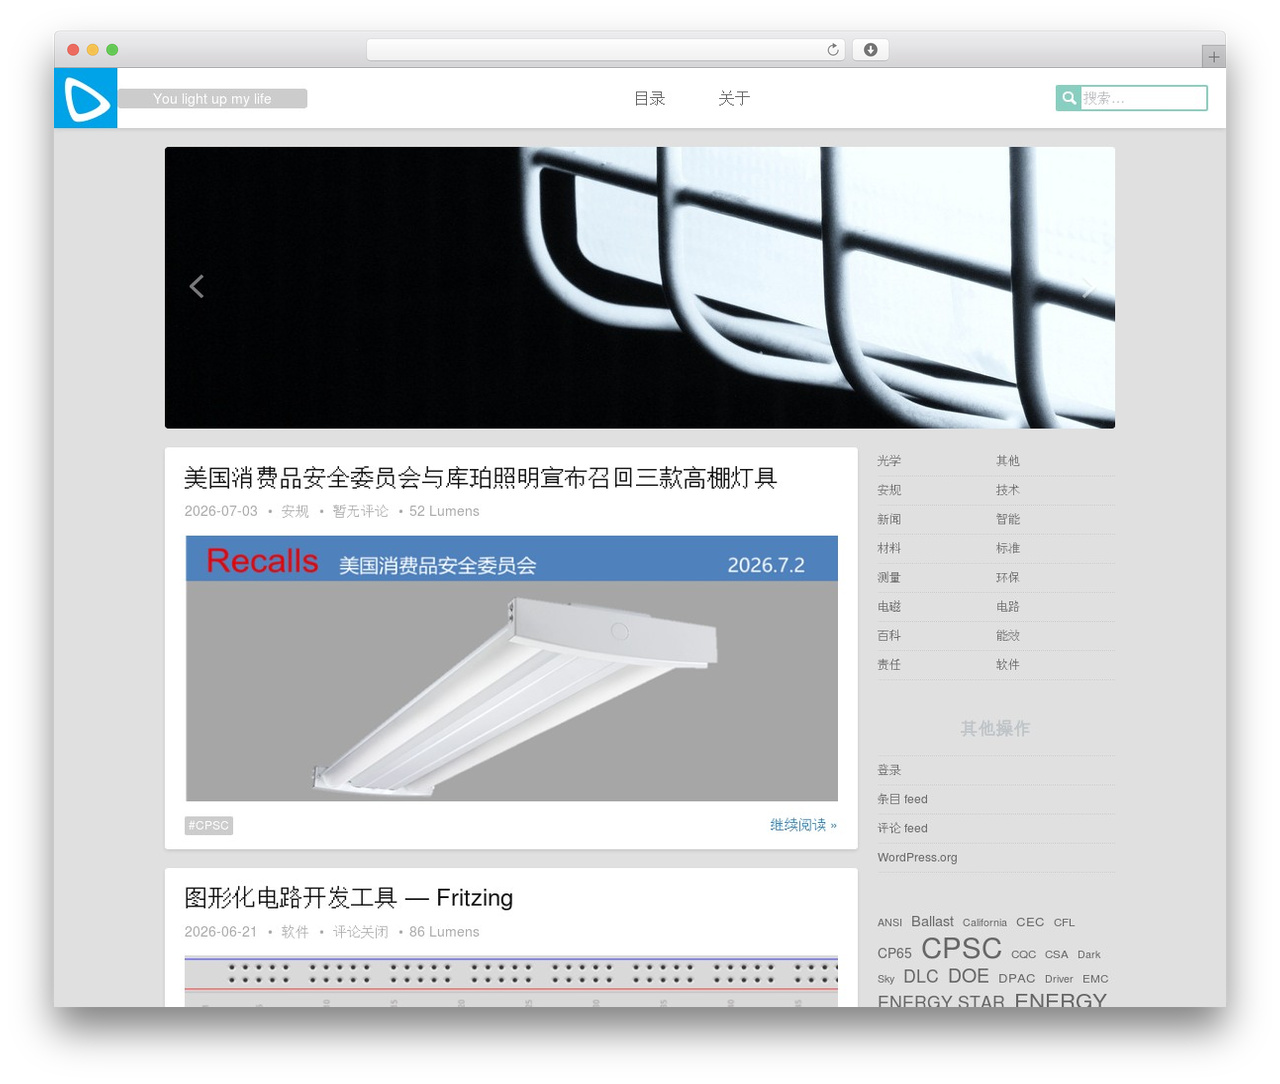Open the 关于 menu item
The width and height of the screenshot is (1280, 1084).
pos(734,98)
